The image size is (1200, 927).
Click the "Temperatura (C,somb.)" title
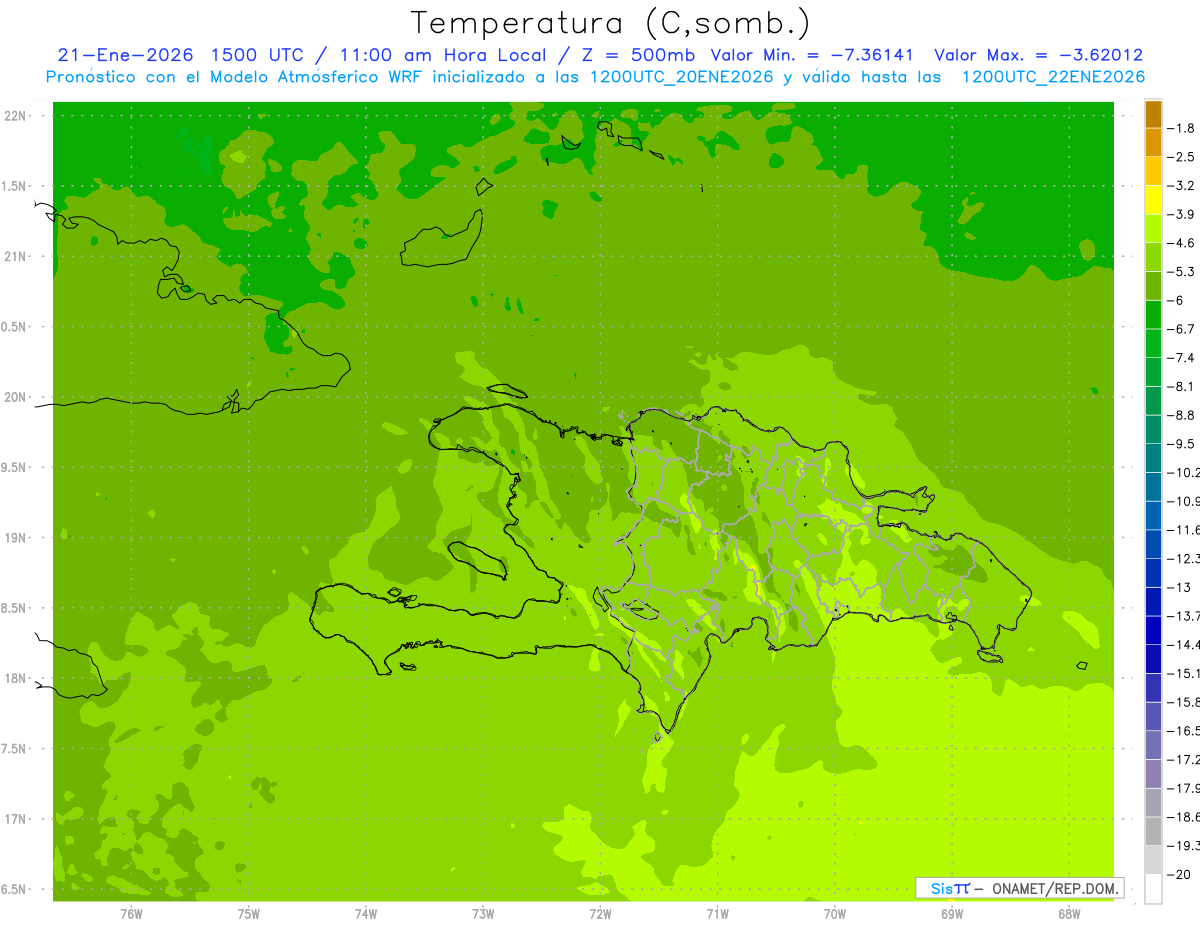(x=610, y=23)
